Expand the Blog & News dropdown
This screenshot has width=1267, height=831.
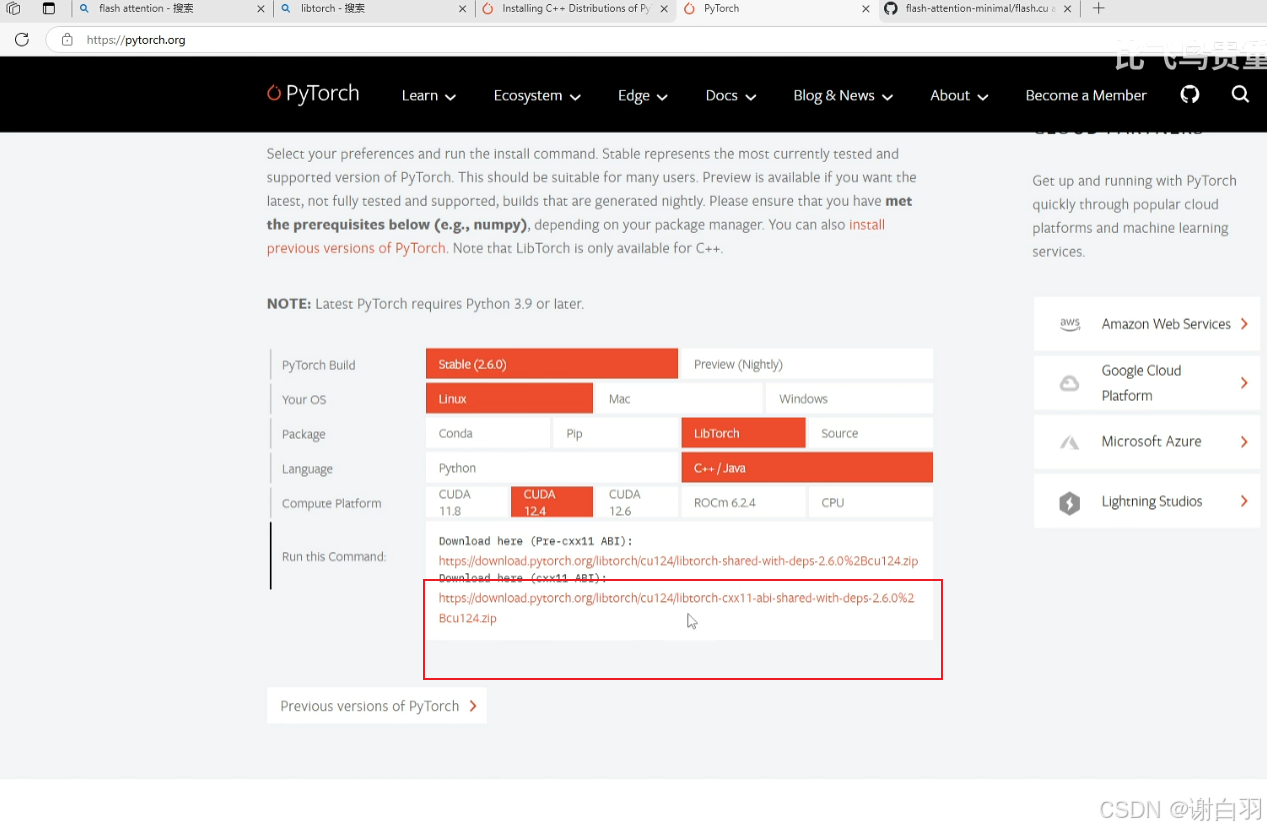843,96
